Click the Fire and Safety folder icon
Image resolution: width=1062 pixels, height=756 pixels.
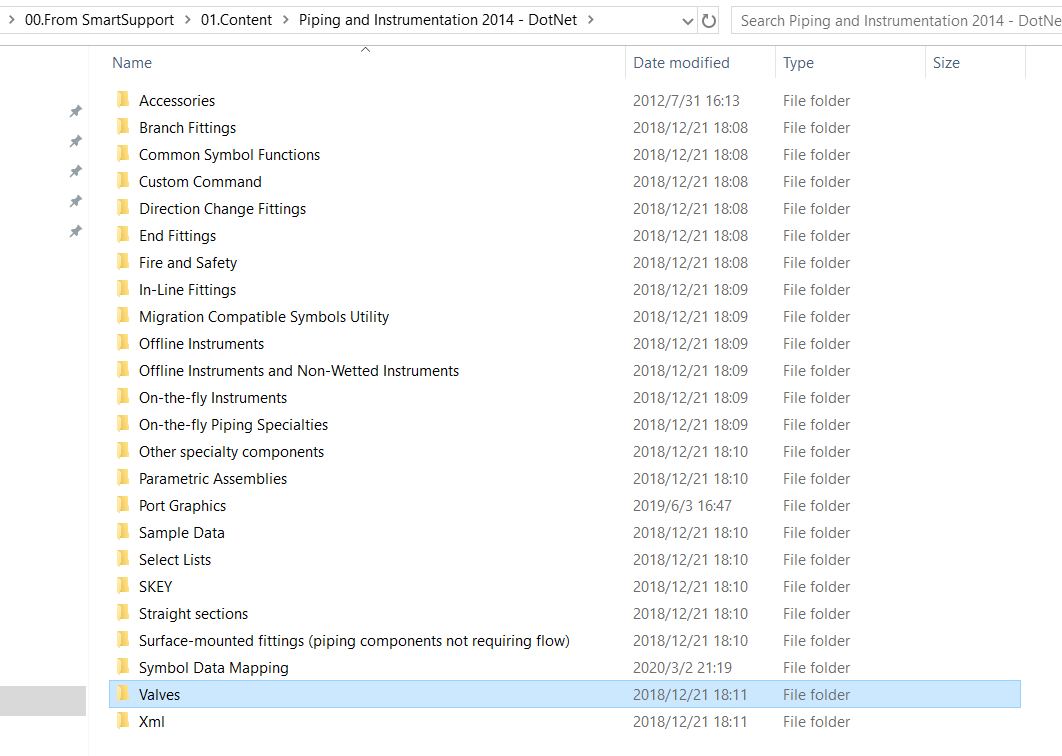(x=123, y=262)
